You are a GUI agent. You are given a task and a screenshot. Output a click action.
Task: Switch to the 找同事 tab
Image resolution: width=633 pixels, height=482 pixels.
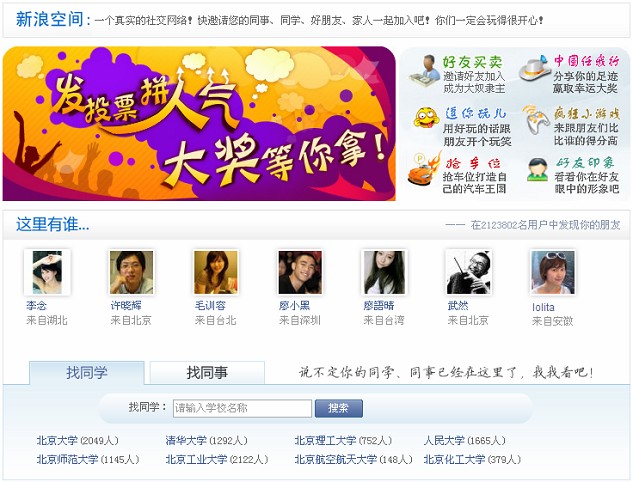pos(207,372)
